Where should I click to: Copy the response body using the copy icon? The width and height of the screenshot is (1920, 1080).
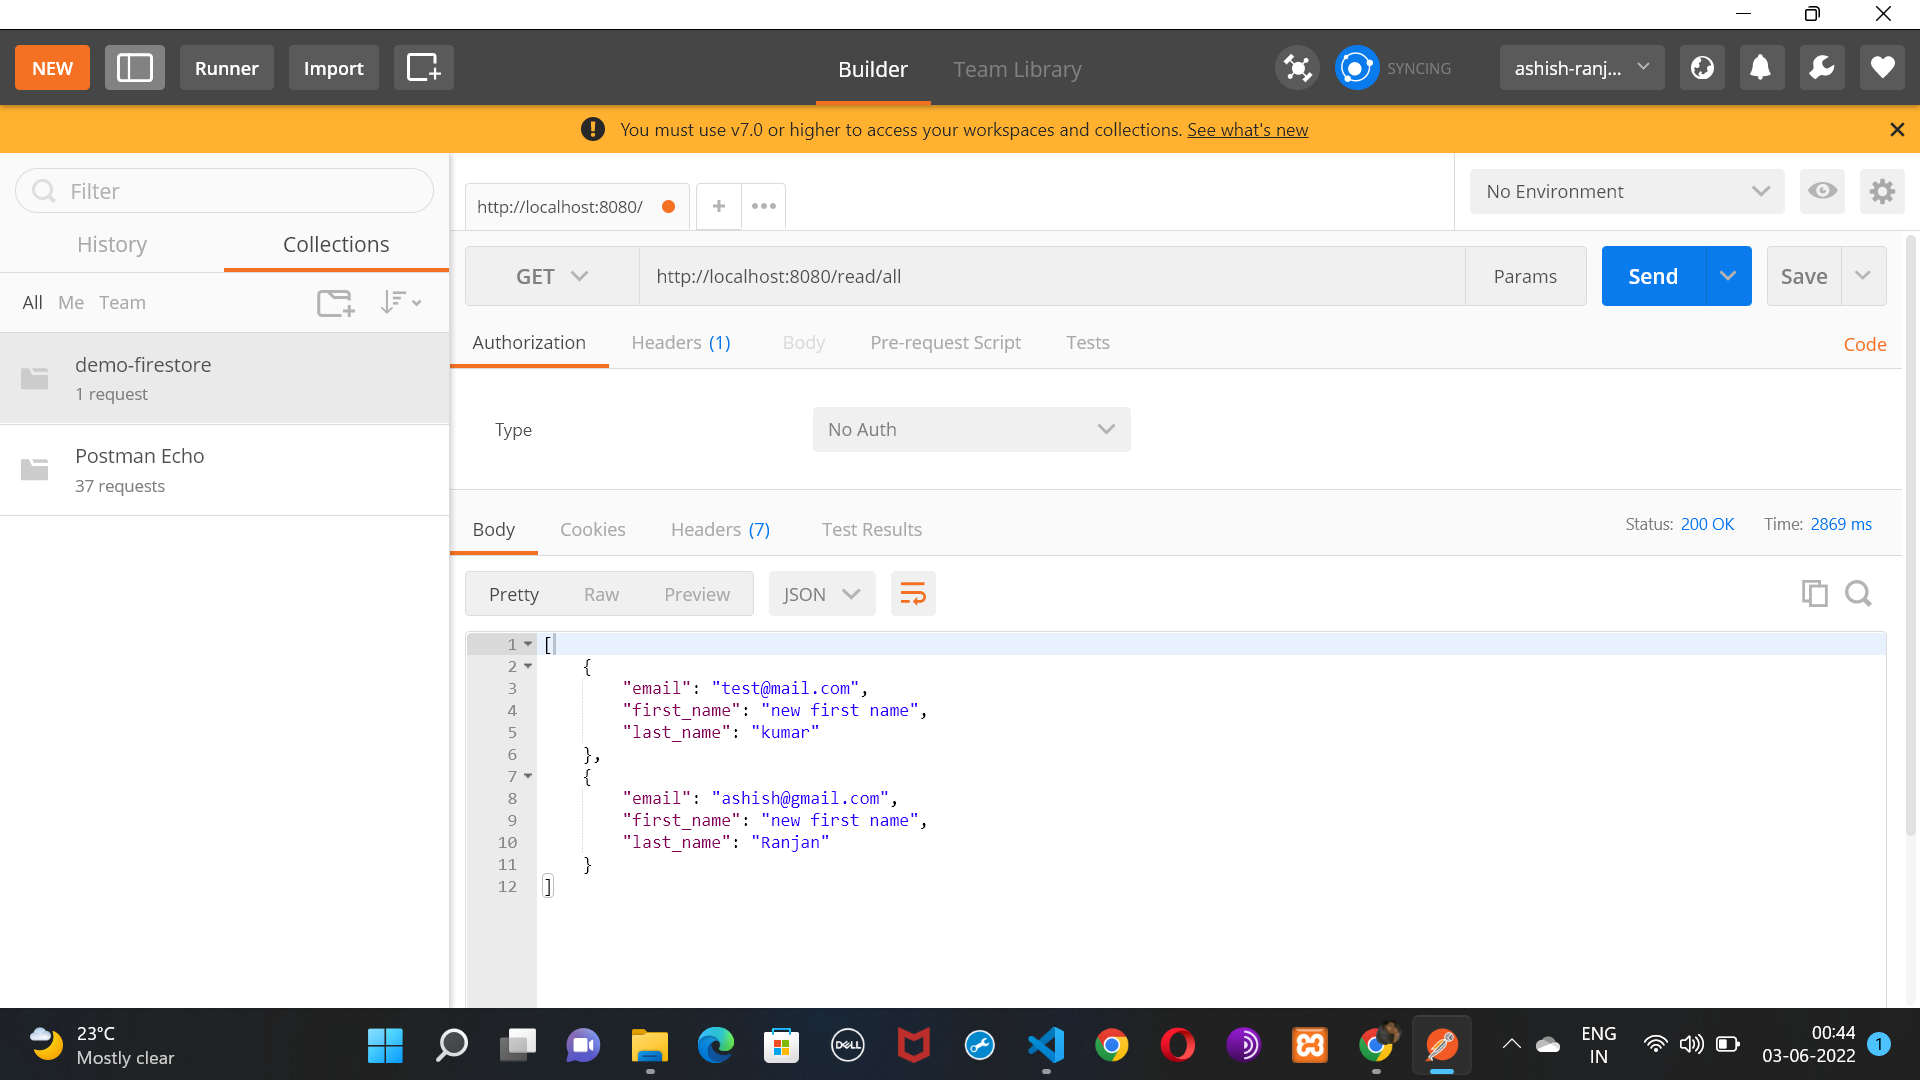click(x=1815, y=593)
